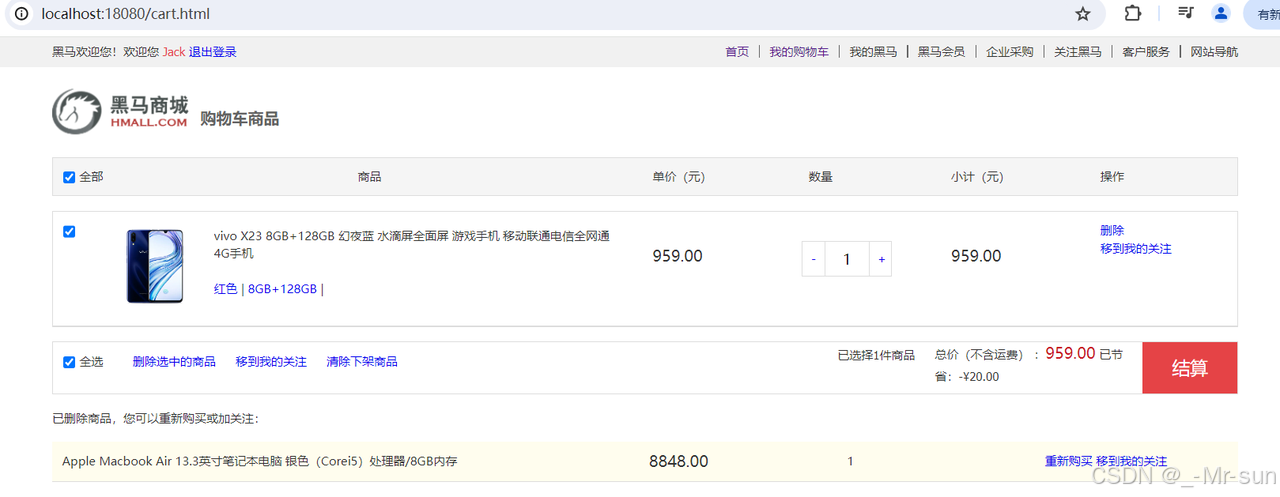
Task: Click the HMALL.COM horse logo
Action: coord(120,111)
